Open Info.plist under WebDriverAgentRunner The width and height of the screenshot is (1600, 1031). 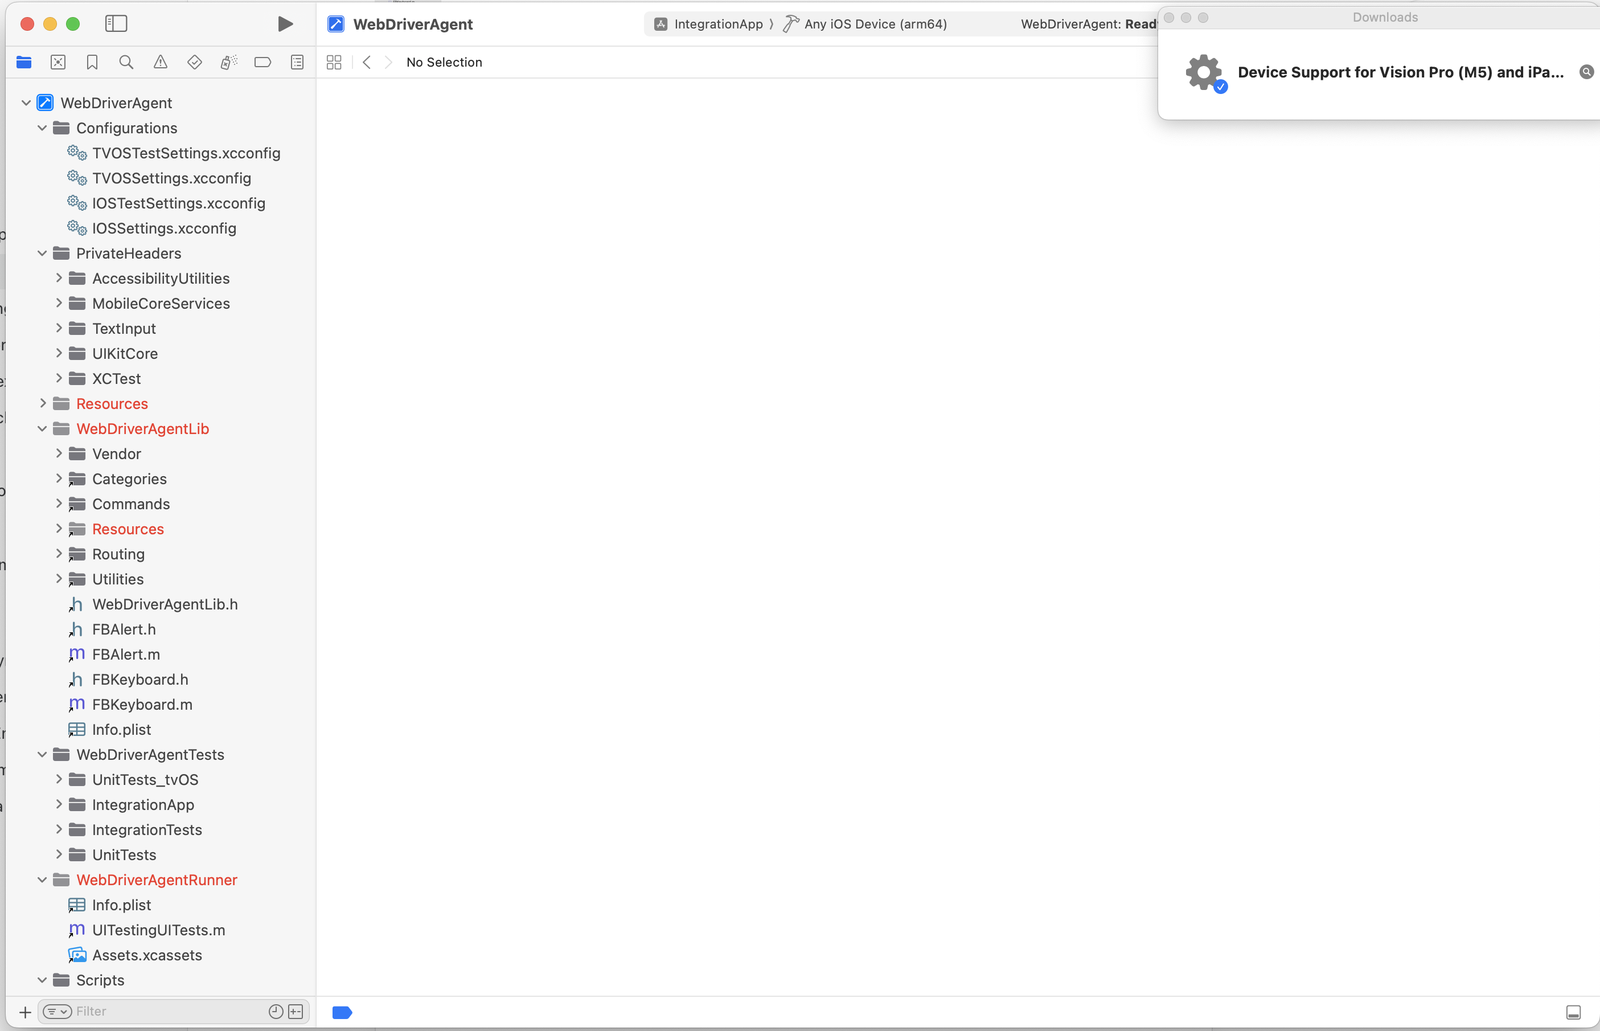tap(109, 904)
